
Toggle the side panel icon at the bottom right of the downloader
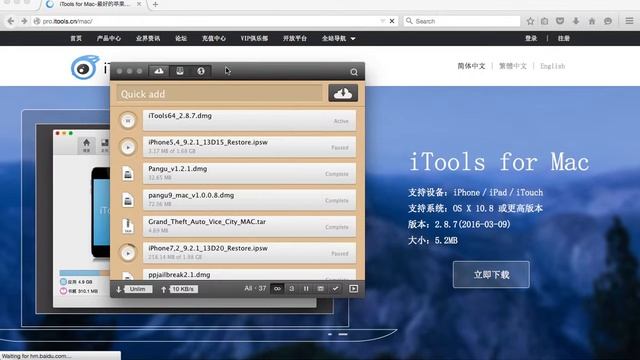(x=353, y=289)
